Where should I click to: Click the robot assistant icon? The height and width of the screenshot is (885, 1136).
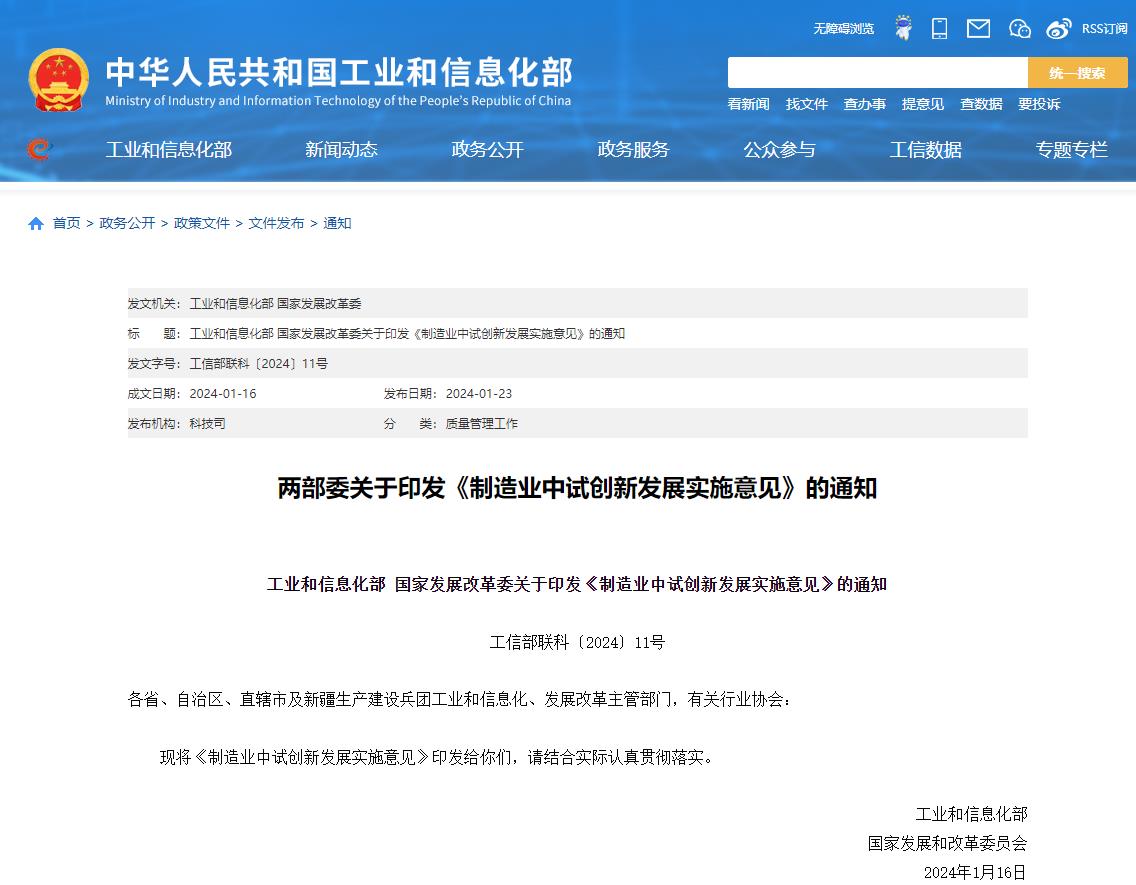coord(903,28)
